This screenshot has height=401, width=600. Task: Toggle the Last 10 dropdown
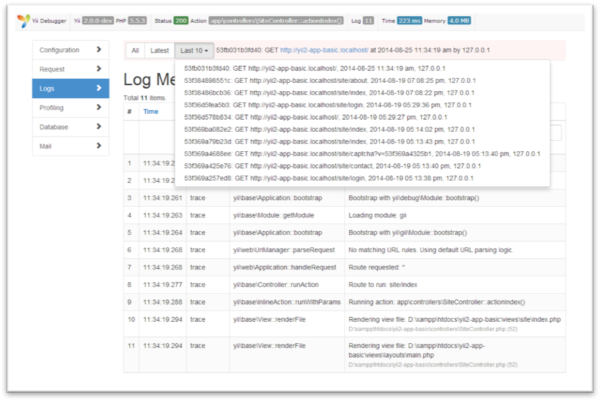192,49
